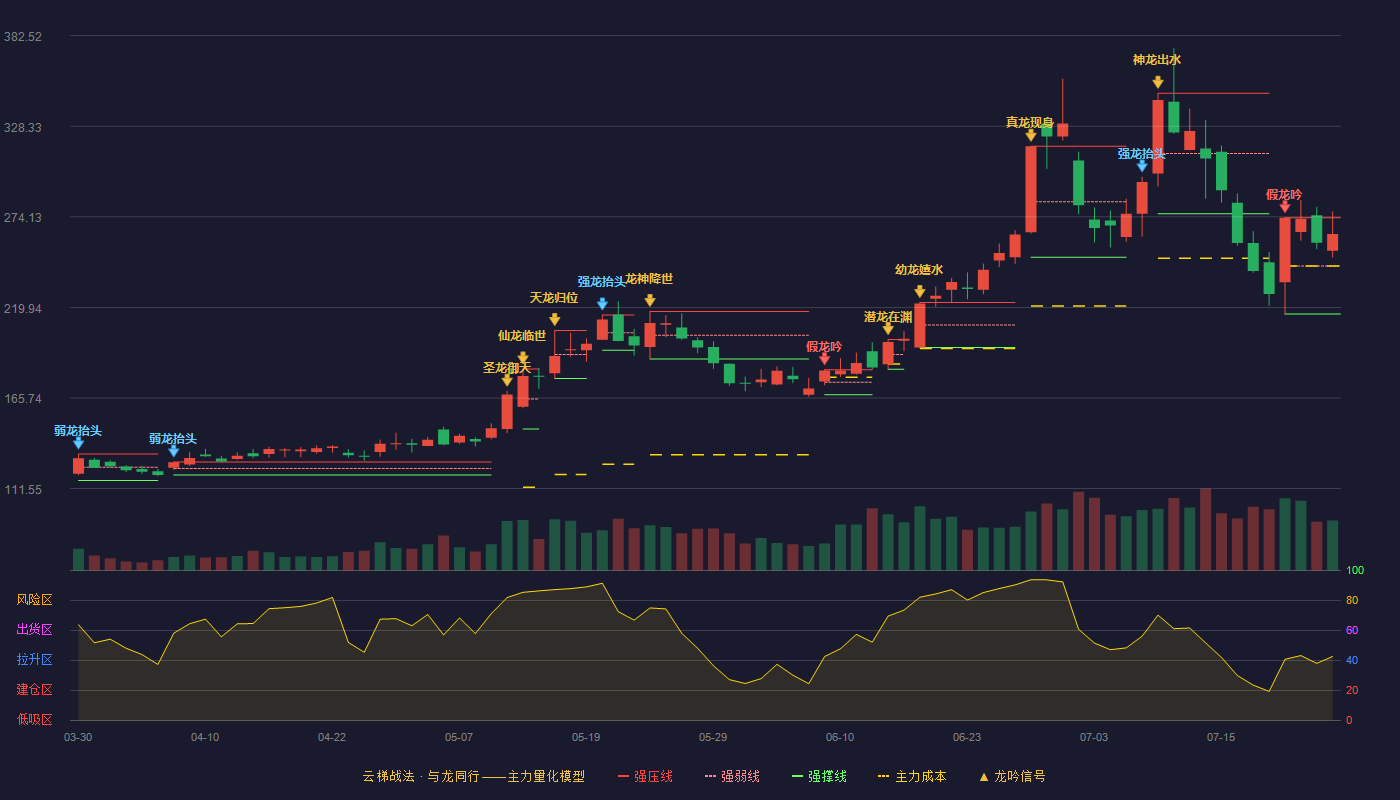The height and width of the screenshot is (800, 1400).
Task: Click the 328.33 price axis label
Action: 23,127
